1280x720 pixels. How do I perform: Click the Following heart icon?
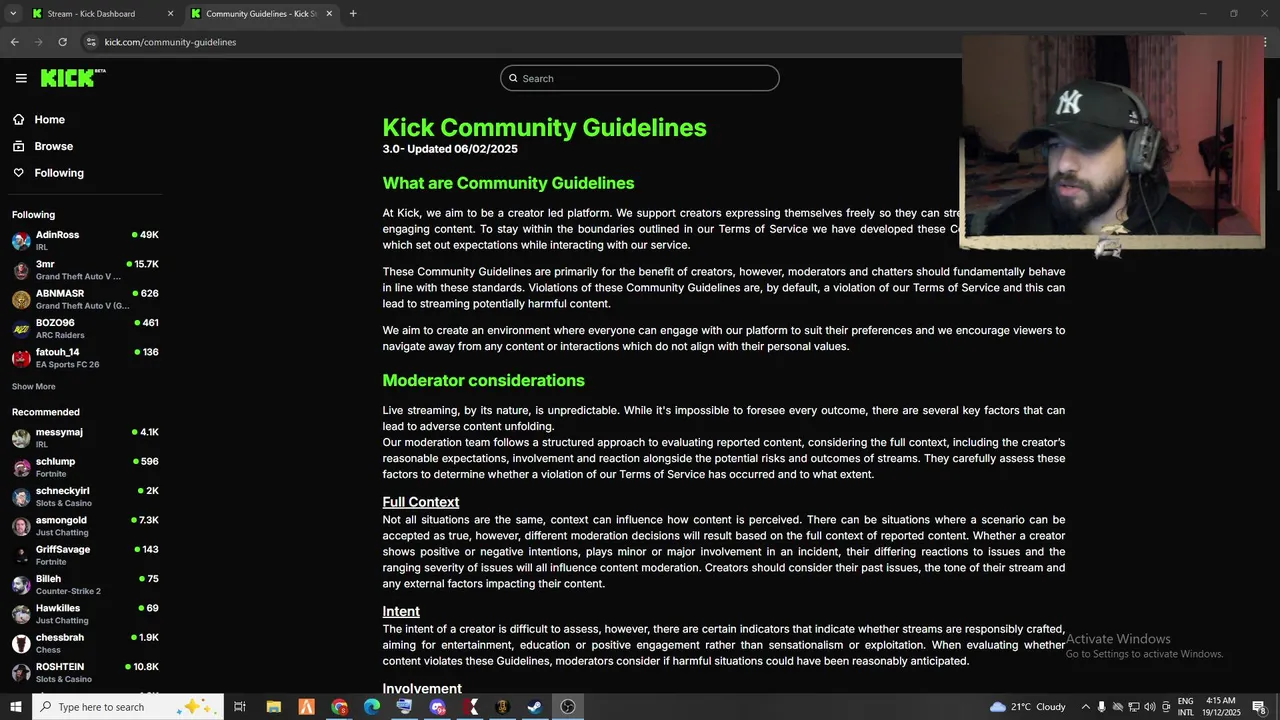pyautogui.click(x=19, y=173)
